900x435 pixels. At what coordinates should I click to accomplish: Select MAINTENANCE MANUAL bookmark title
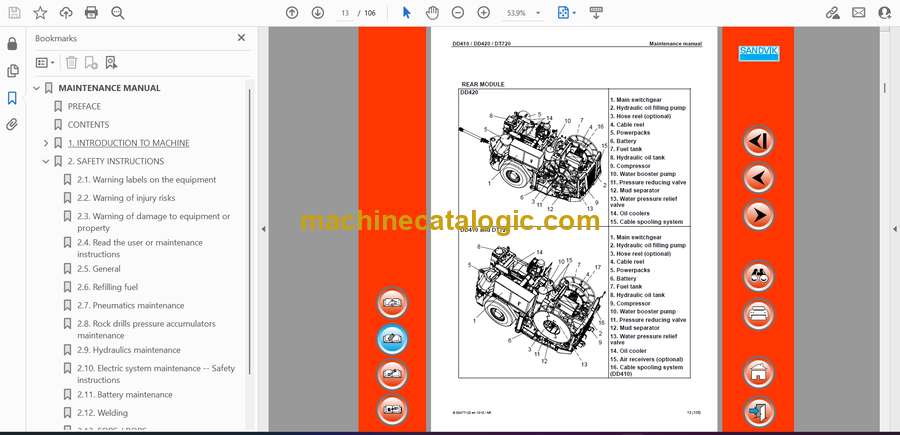tap(110, 88)
